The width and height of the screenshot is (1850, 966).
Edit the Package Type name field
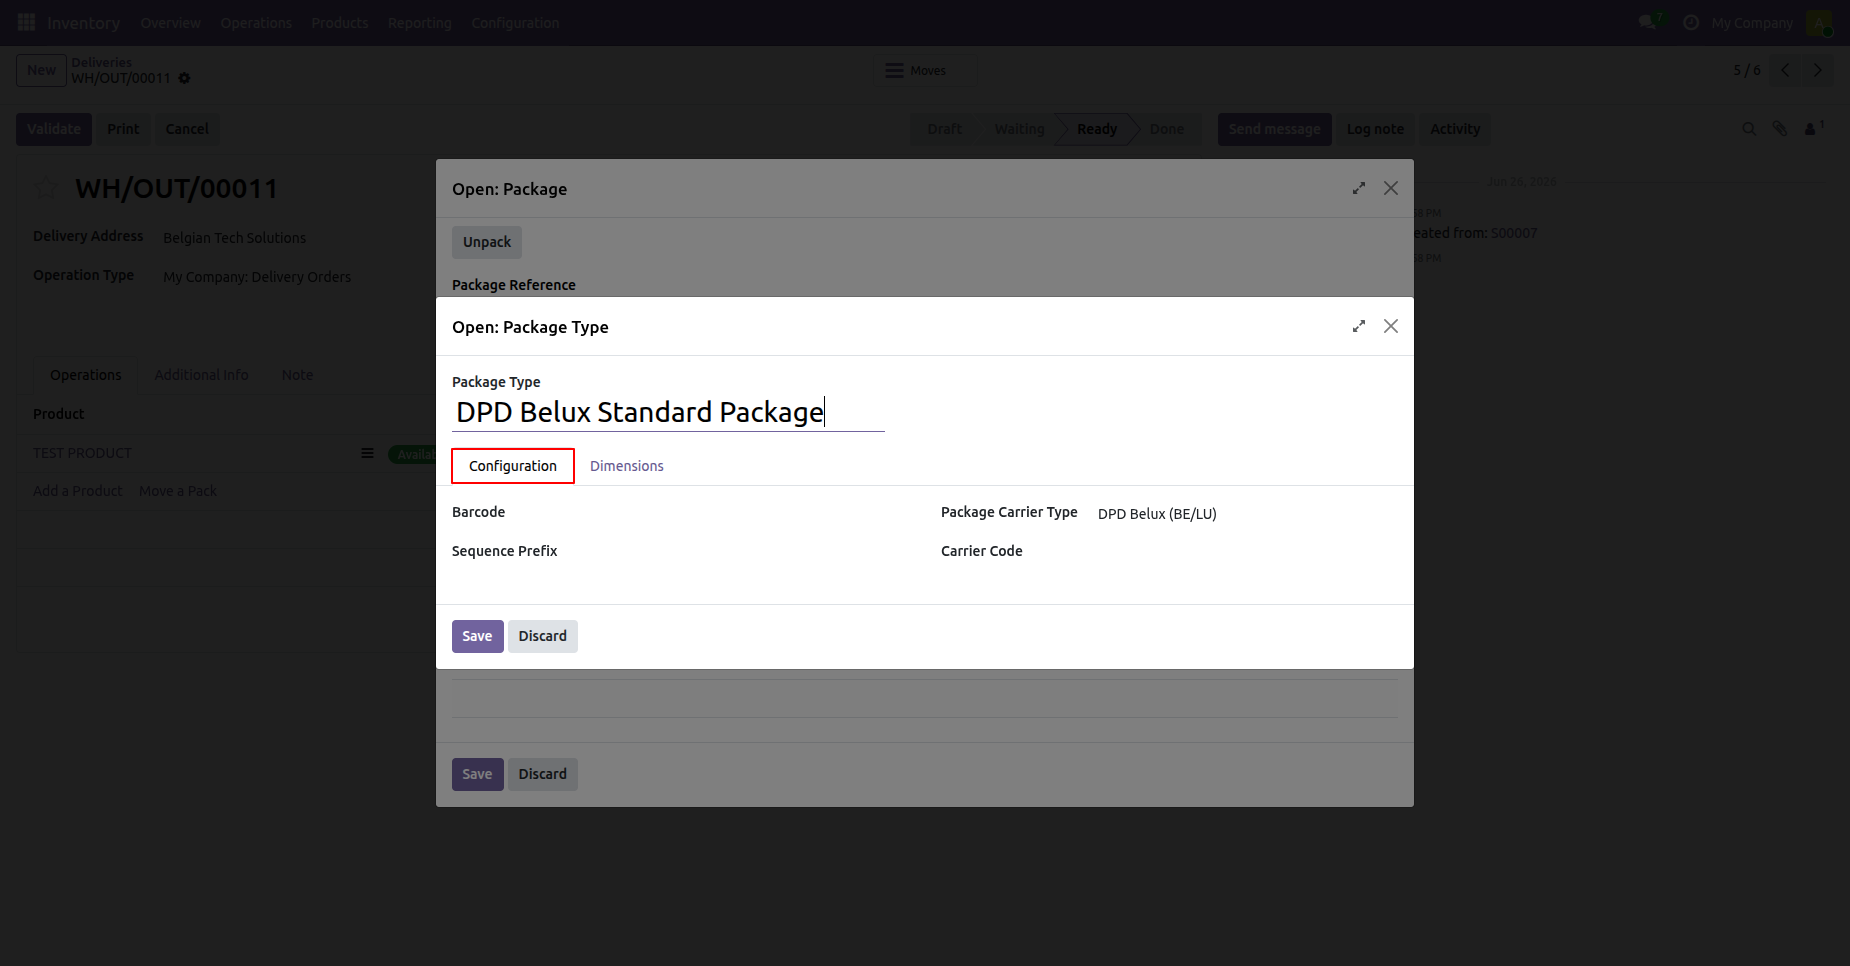coord(668,412)
